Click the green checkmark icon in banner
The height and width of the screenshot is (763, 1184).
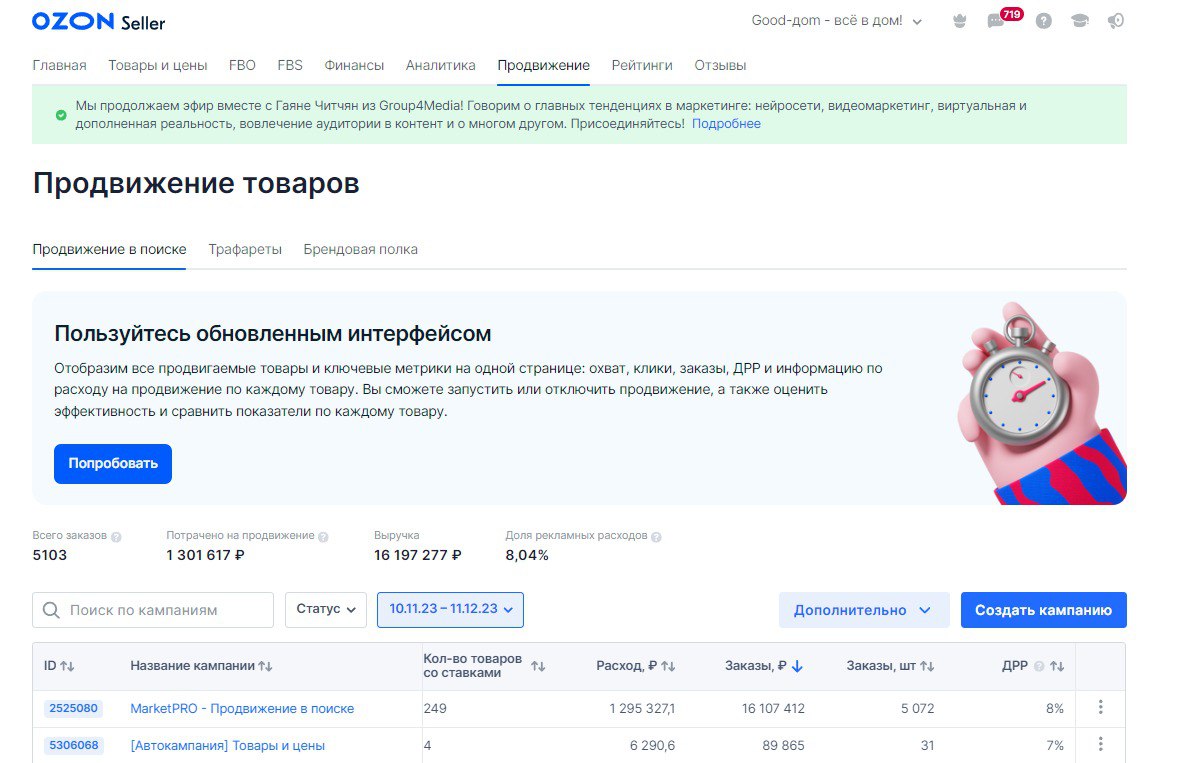61,115
